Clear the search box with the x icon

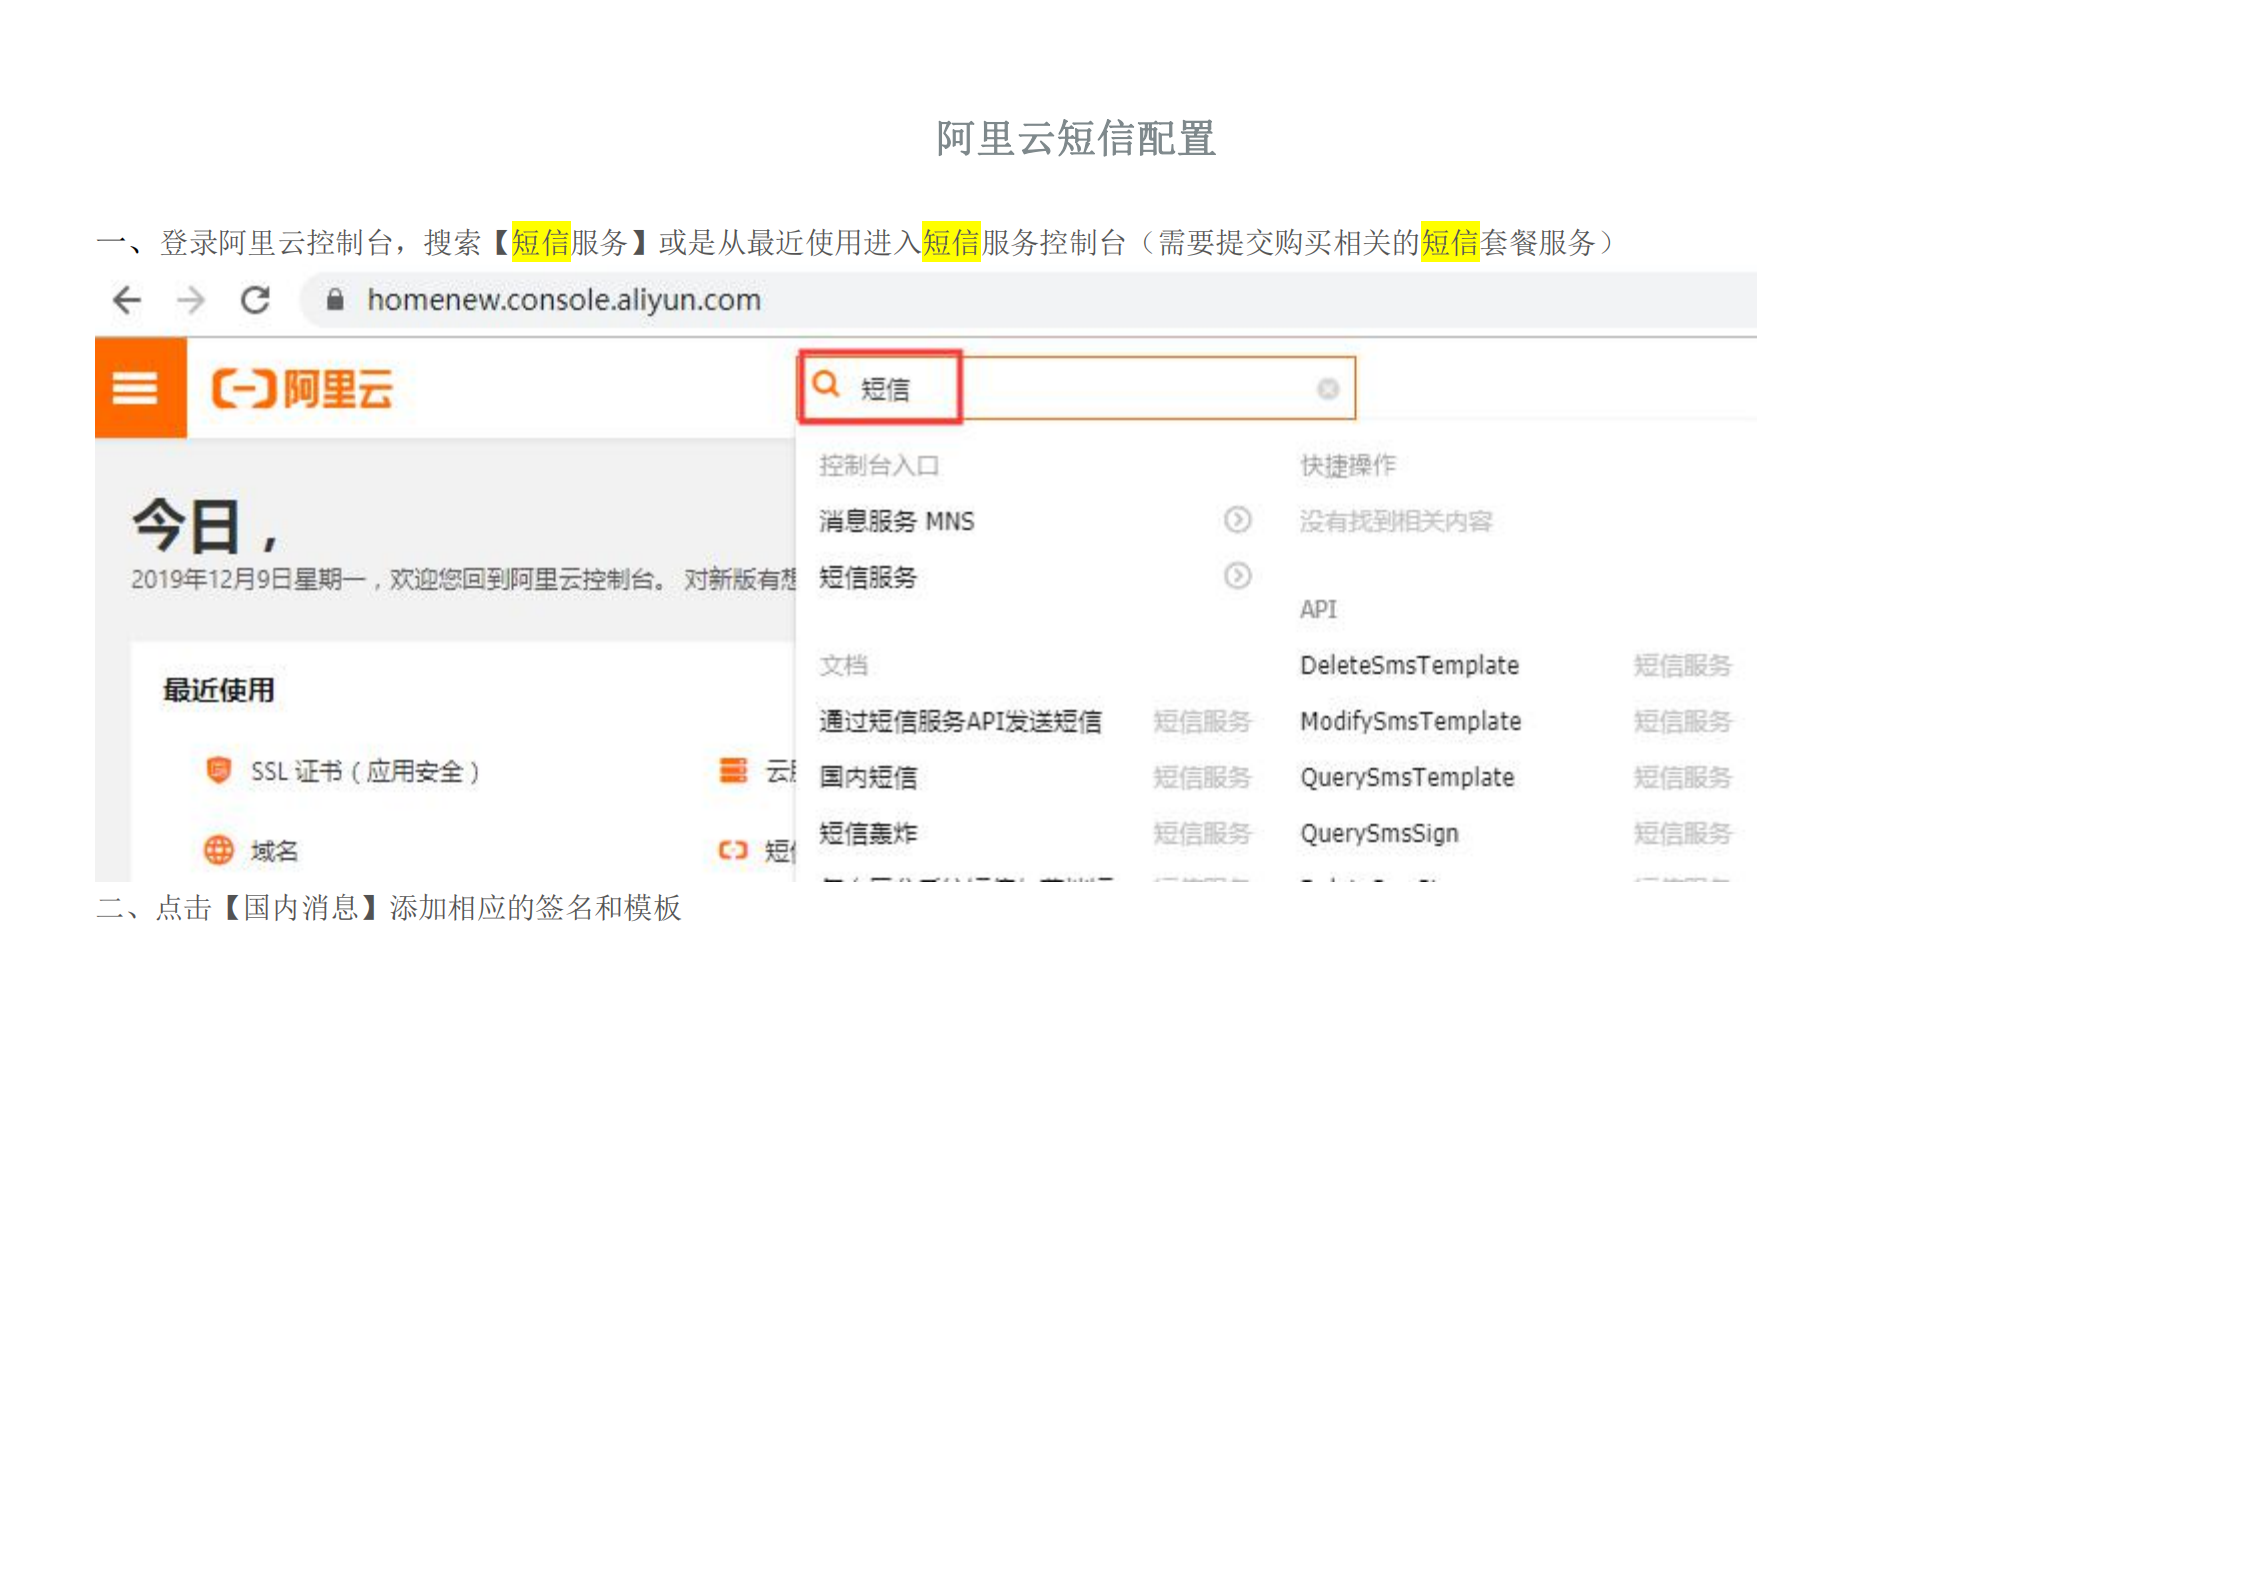click(1328, 389)
